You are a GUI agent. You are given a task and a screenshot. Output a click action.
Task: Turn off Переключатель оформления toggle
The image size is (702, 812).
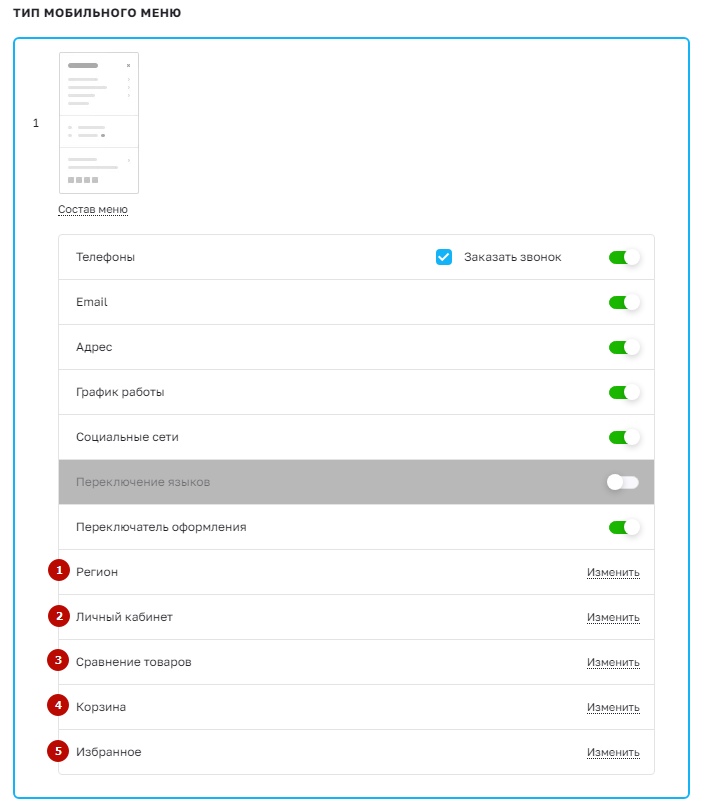coord(624,527)
